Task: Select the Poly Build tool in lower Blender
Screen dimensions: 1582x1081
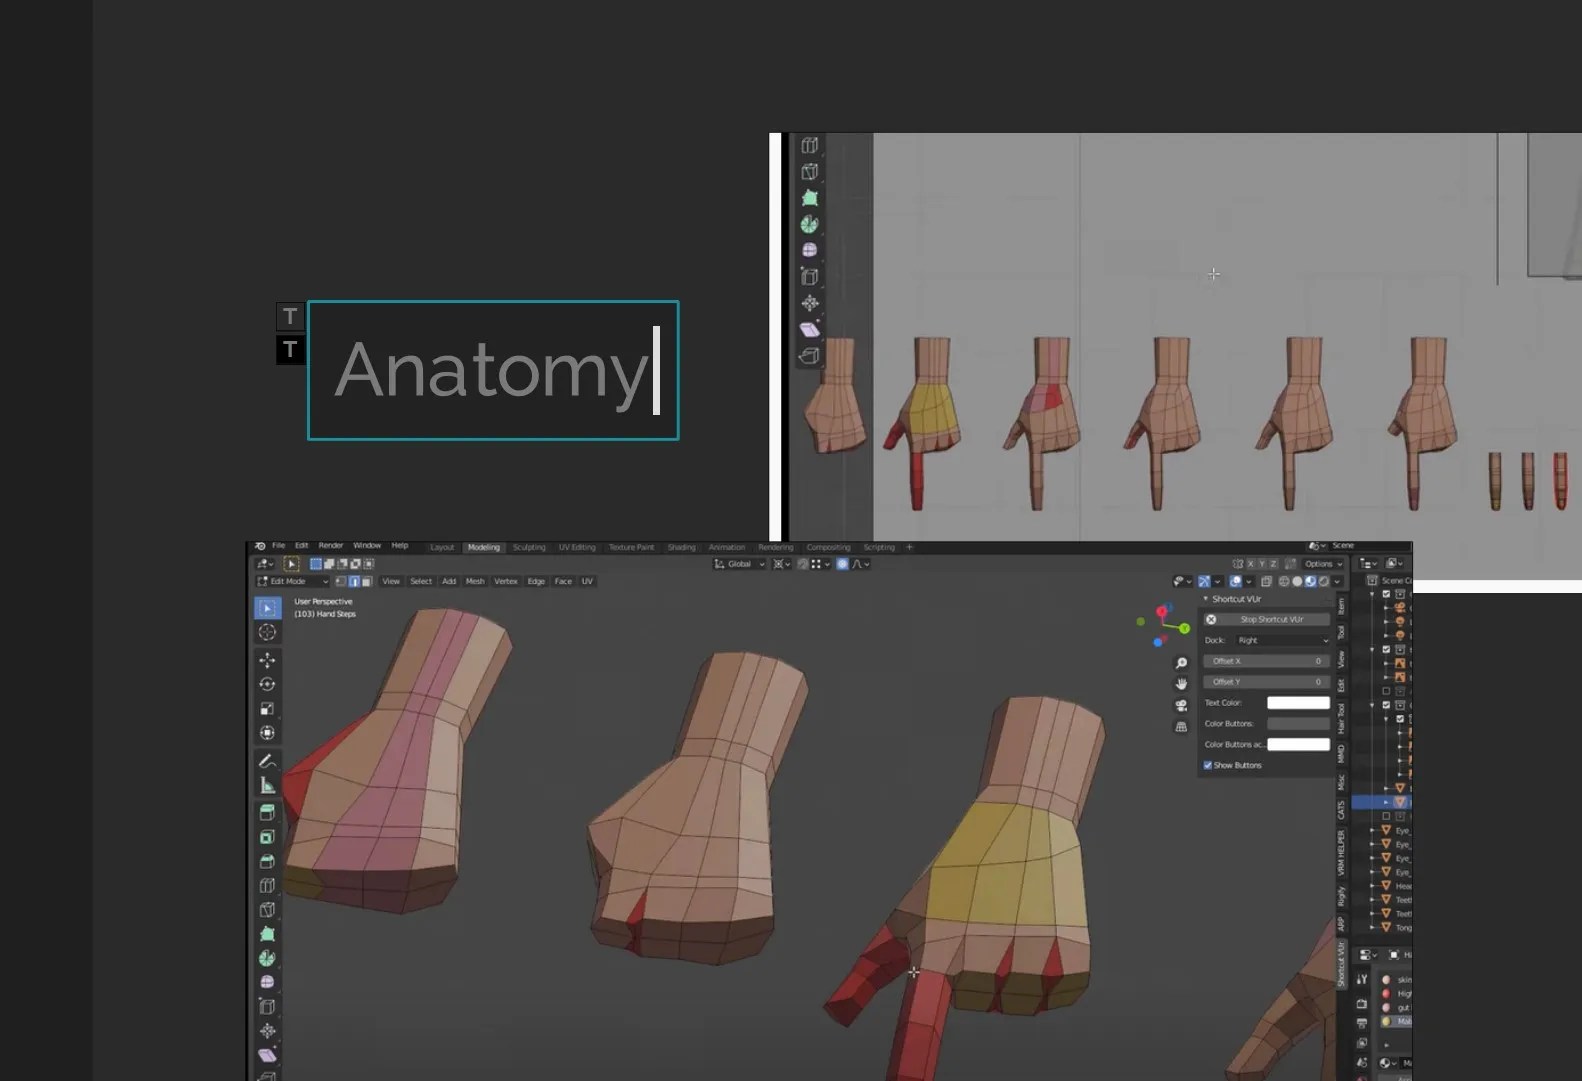Action: coord(267,934)
